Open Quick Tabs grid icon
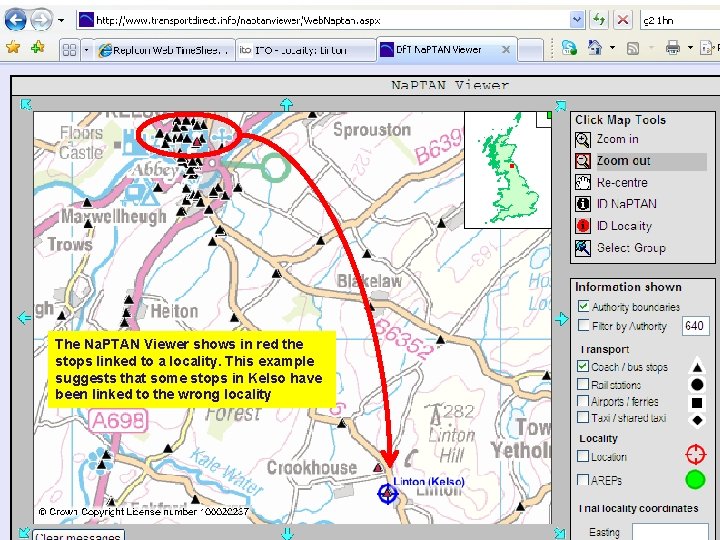This screenshot has width=720, height=540. tap(69, 50)
